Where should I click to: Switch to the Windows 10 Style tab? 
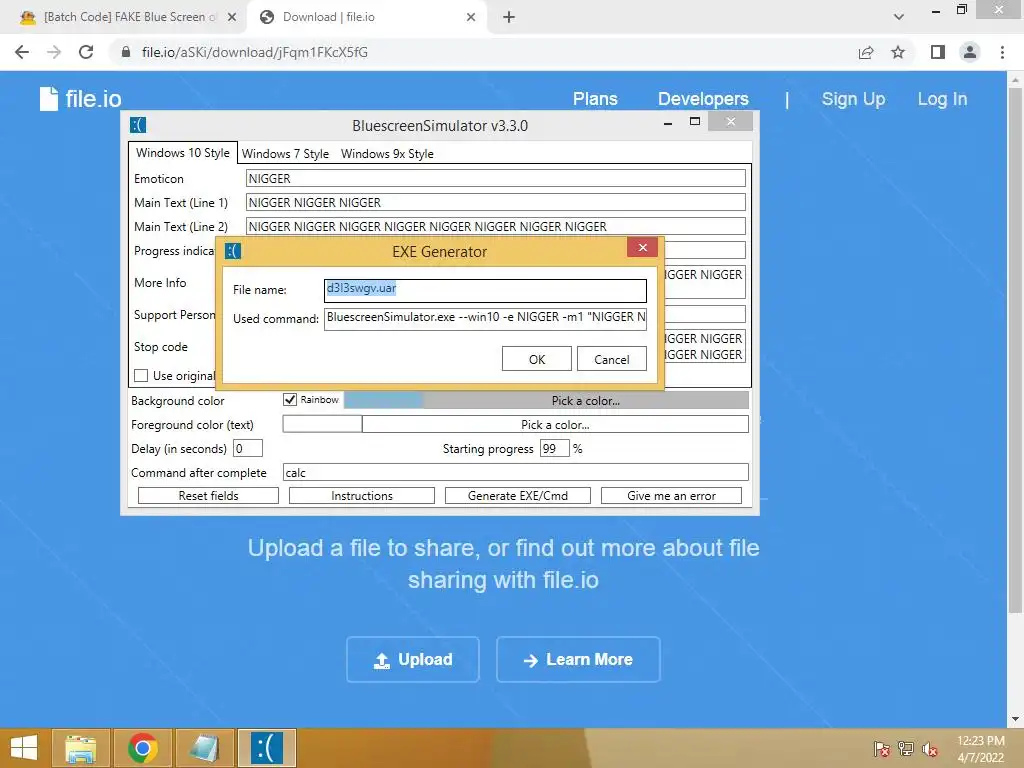coord(183,153)
